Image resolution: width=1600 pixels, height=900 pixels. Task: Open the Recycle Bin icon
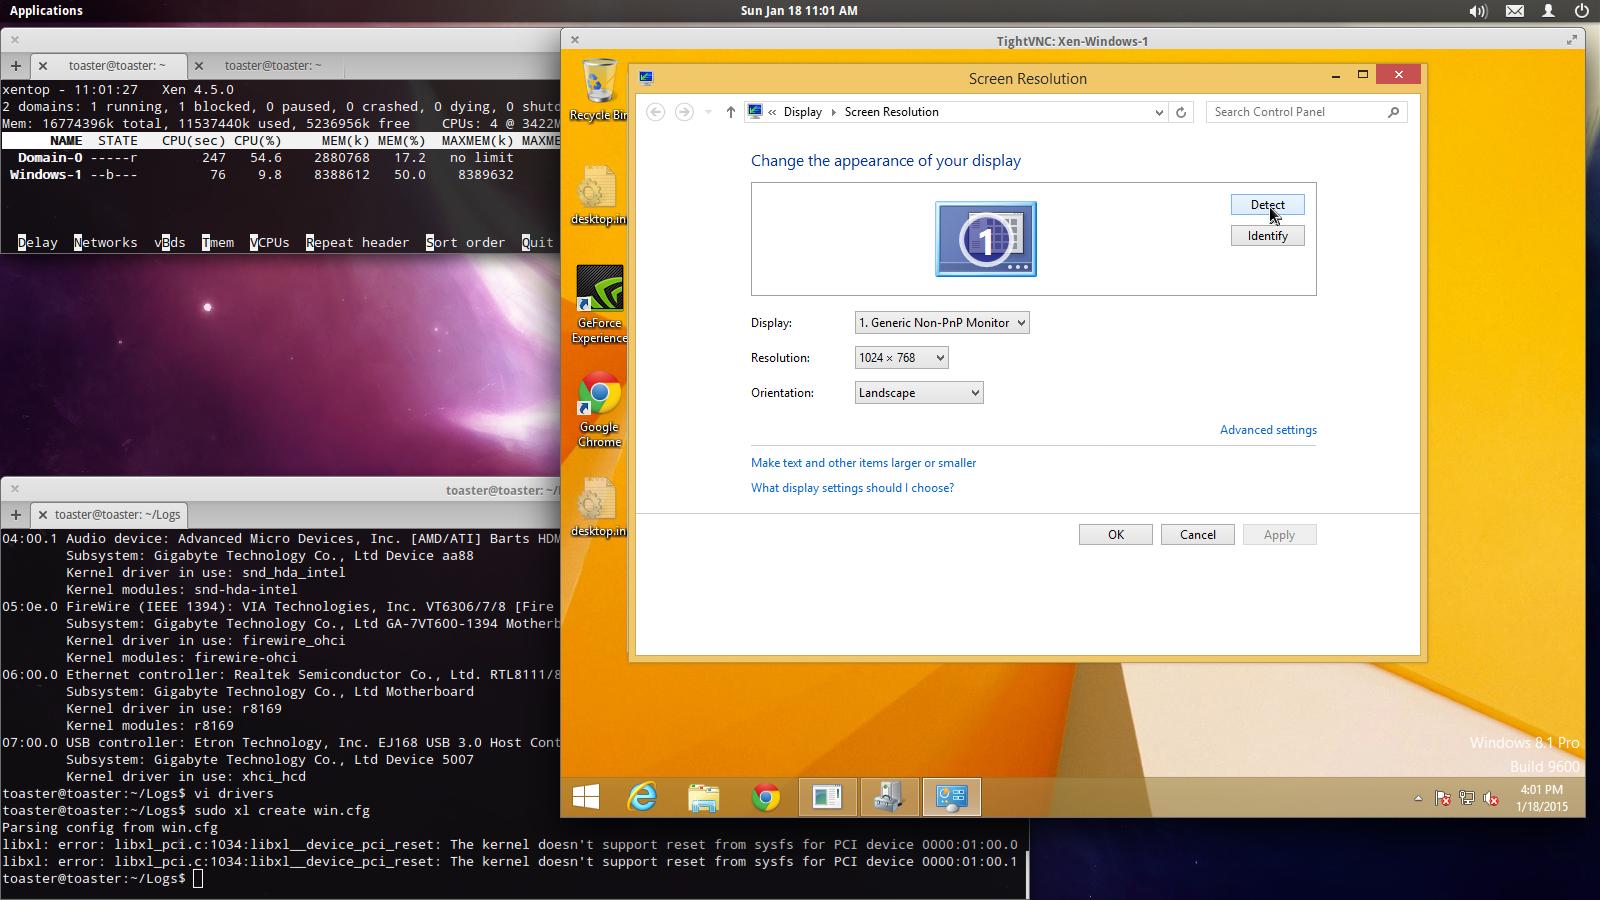pyautogui.click(x=599, y=89)
